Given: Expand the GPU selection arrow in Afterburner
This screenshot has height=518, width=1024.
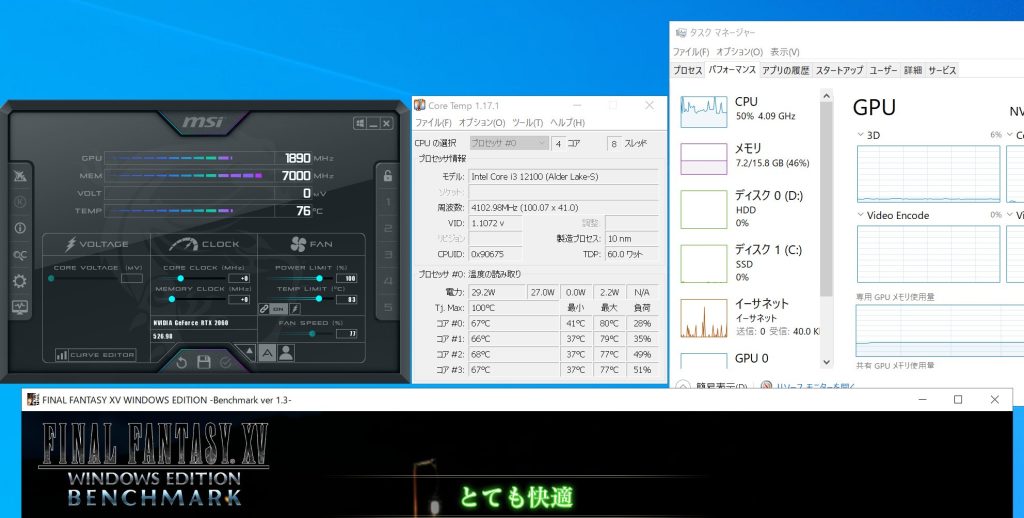Looking at the screenshot, I should [249, 351].
